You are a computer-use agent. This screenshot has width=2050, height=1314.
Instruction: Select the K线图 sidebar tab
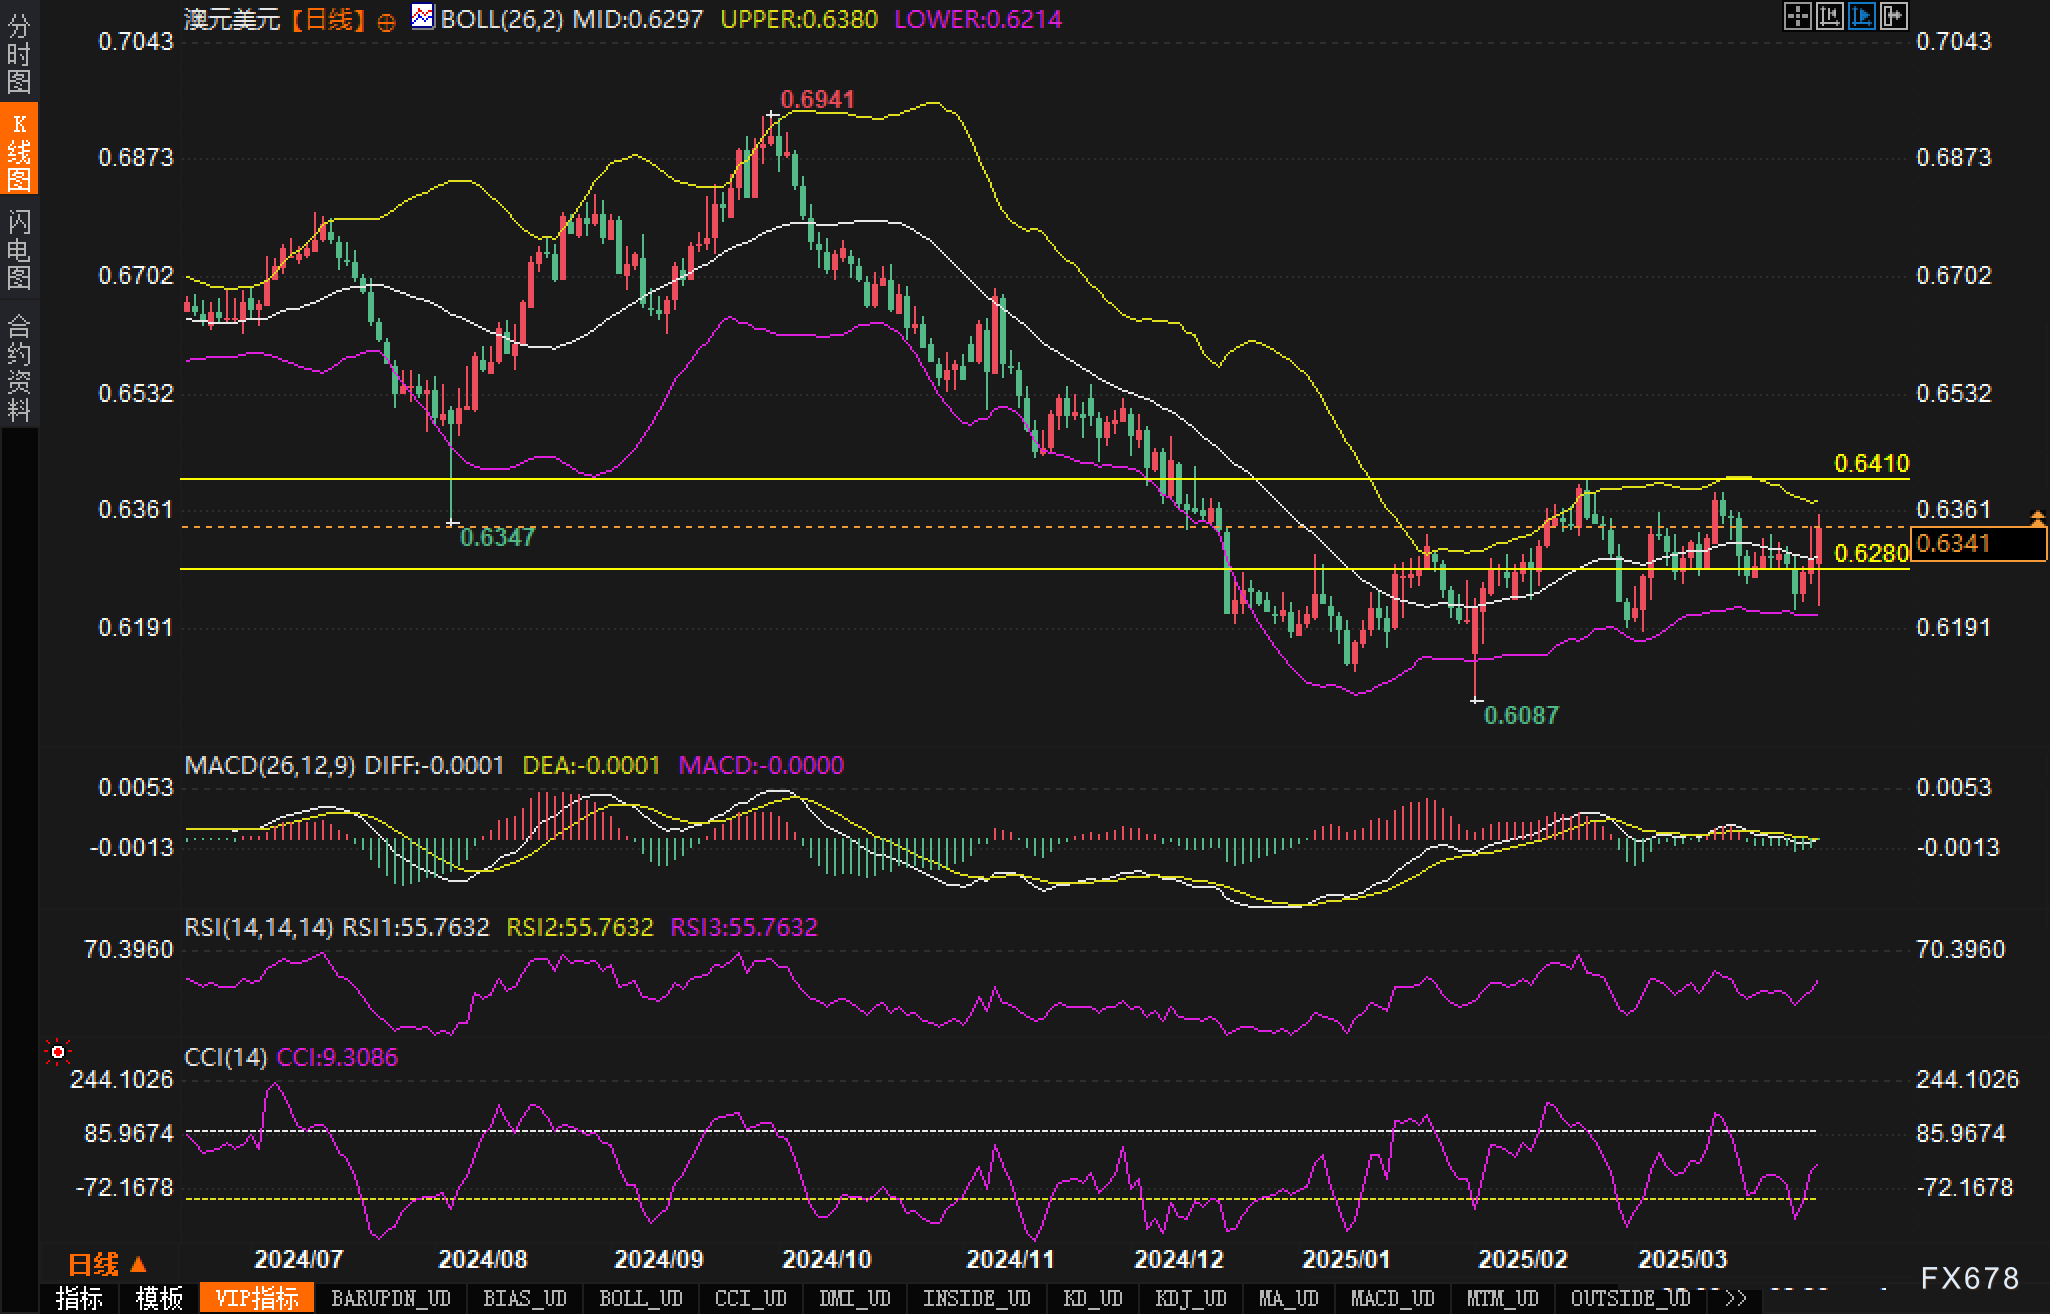(x=19, y=150)
